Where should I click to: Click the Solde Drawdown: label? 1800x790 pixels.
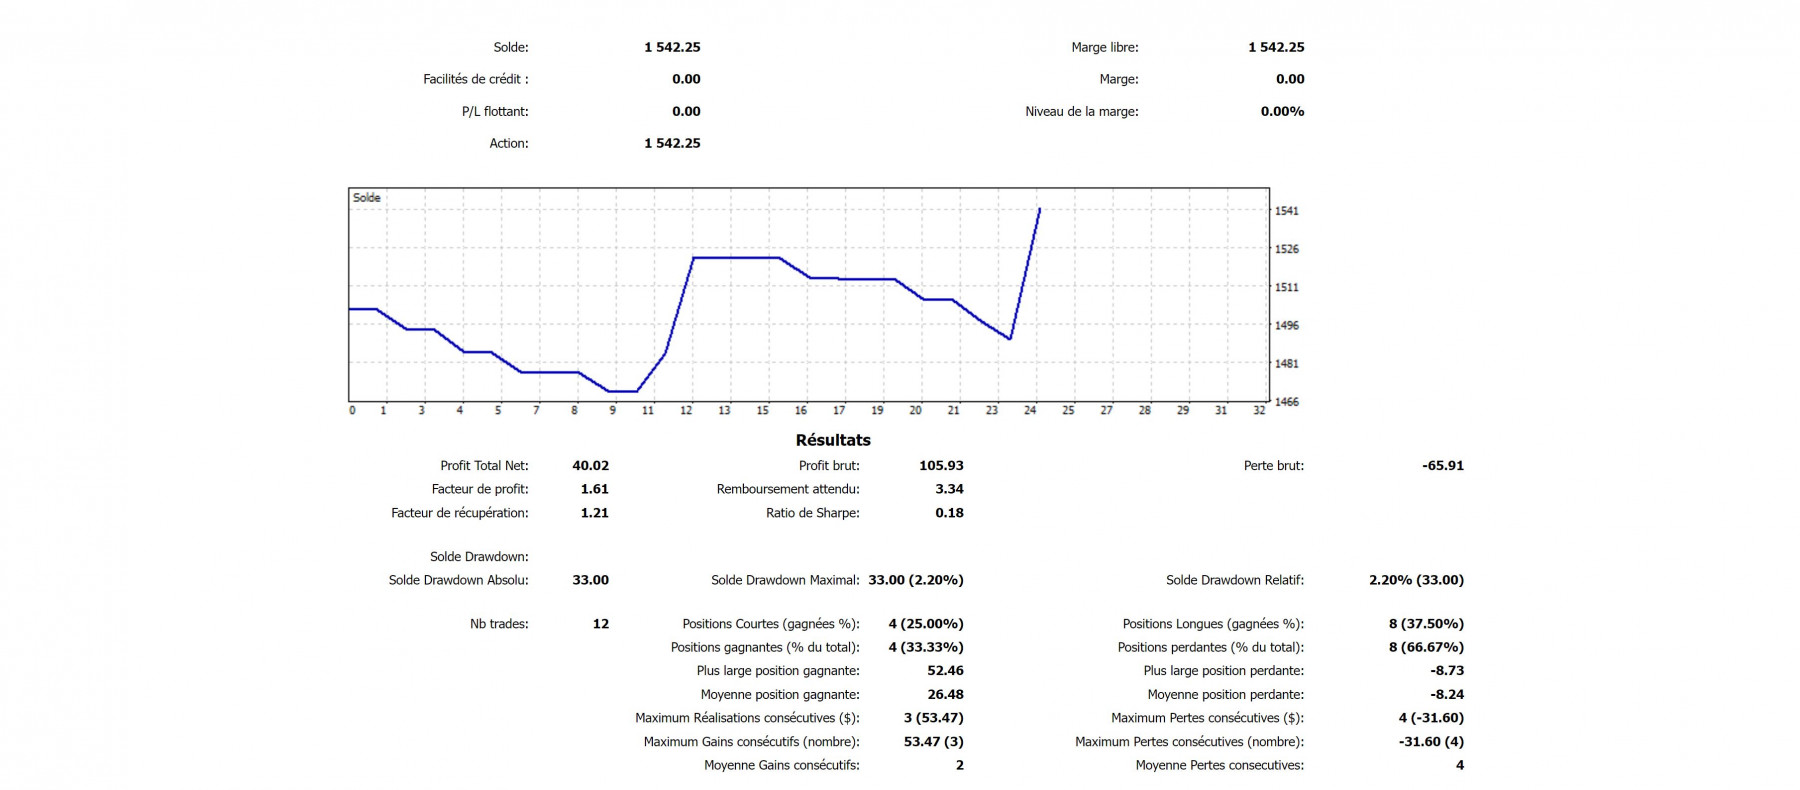pyautogui.click(x=479, y=557)
